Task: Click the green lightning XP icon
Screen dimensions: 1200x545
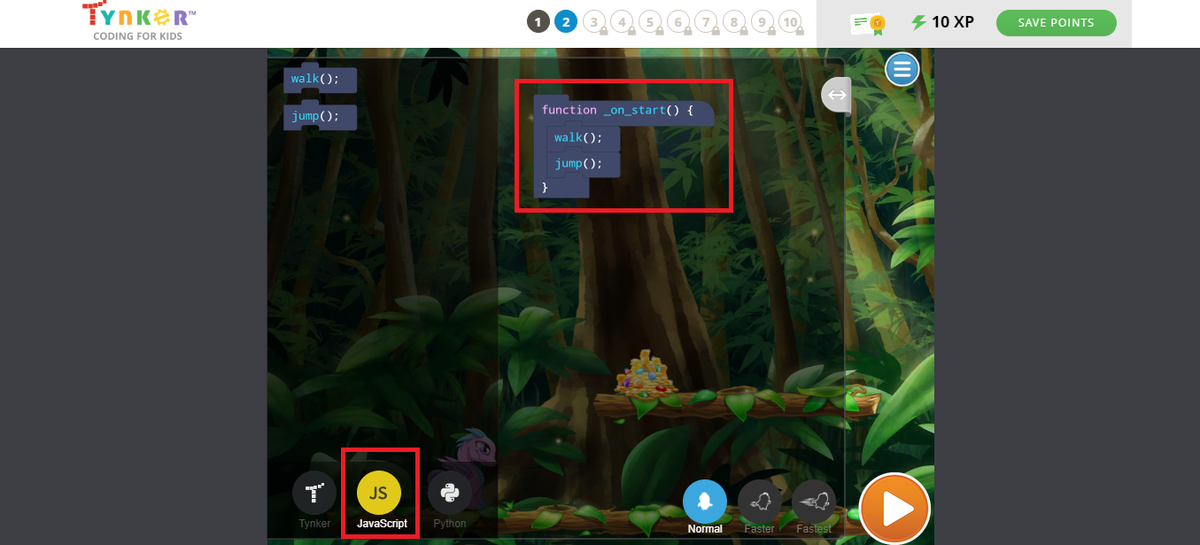Action: (x=918, y=22)
